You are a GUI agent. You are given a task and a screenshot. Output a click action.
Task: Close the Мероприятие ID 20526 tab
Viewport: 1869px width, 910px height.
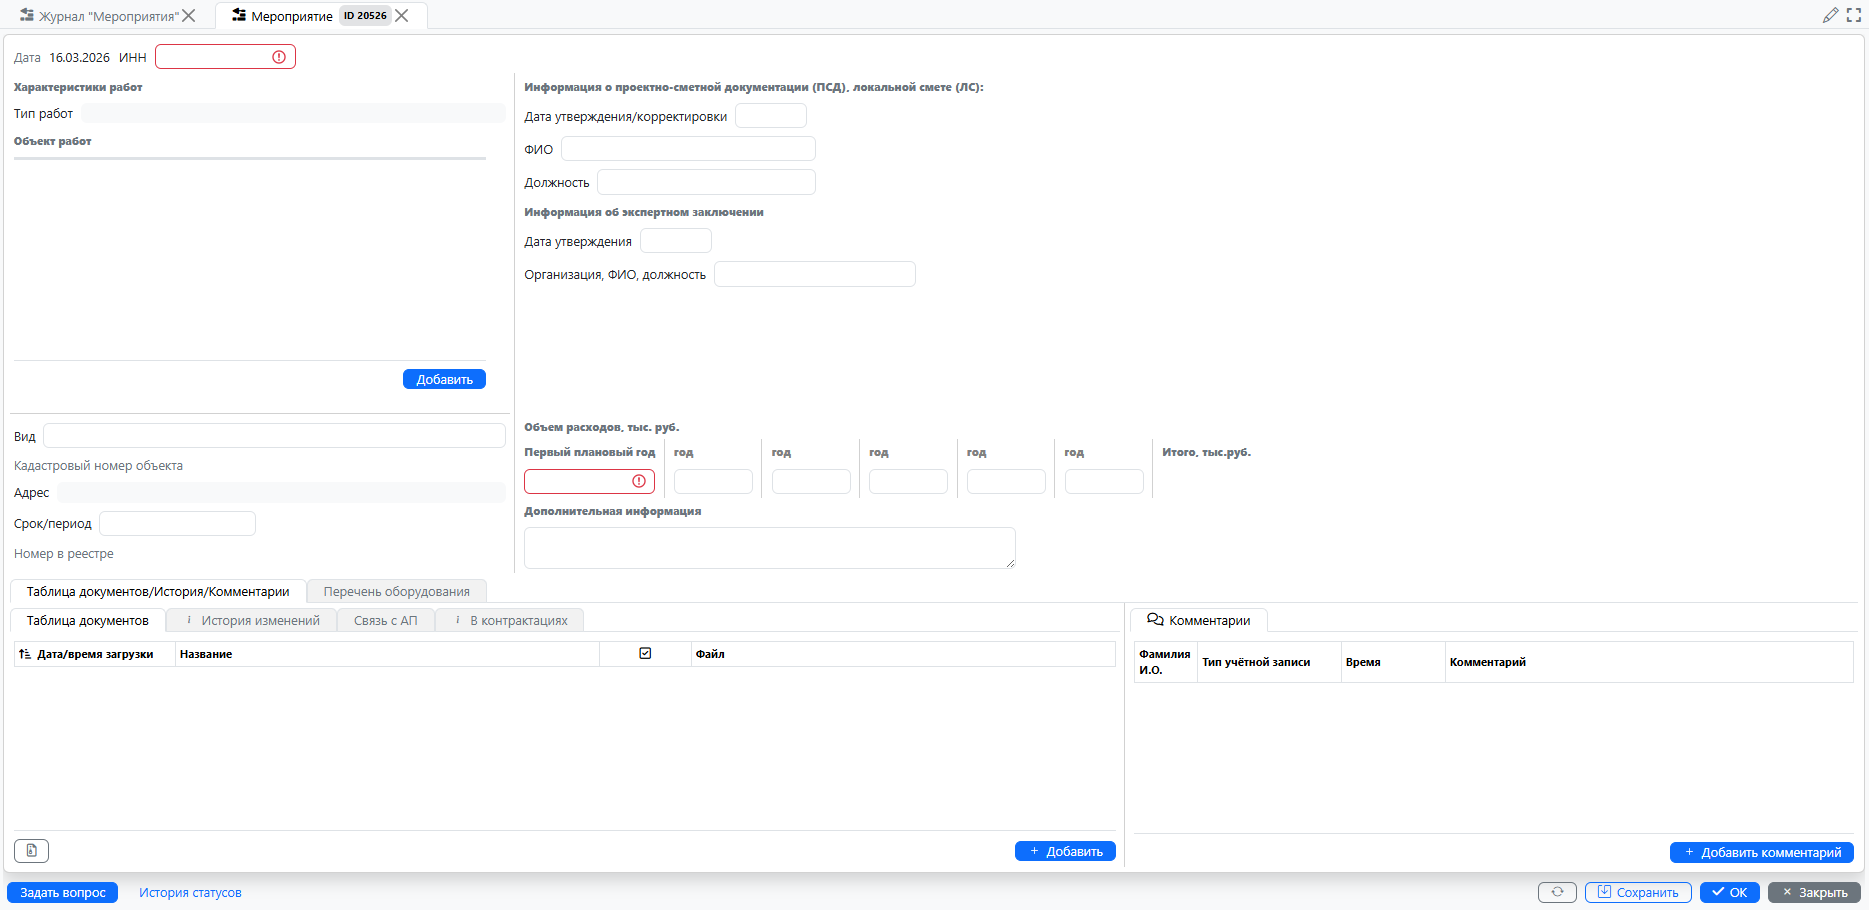click(x=402, y=16)
